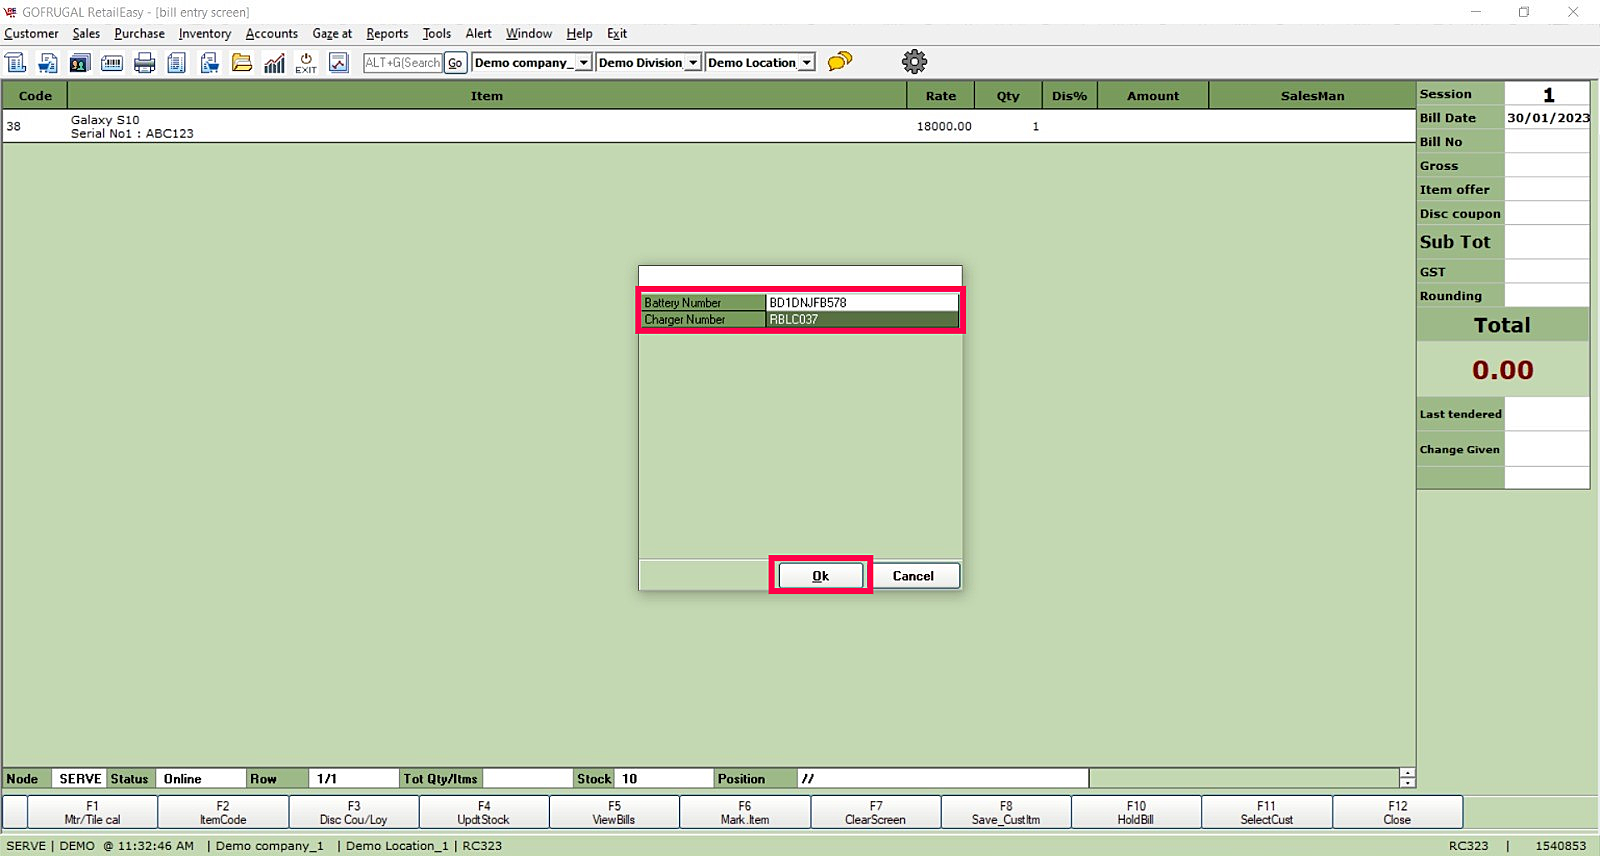Click the Bill No field
Viewport: 1600px width, 856px height.
1547,142
